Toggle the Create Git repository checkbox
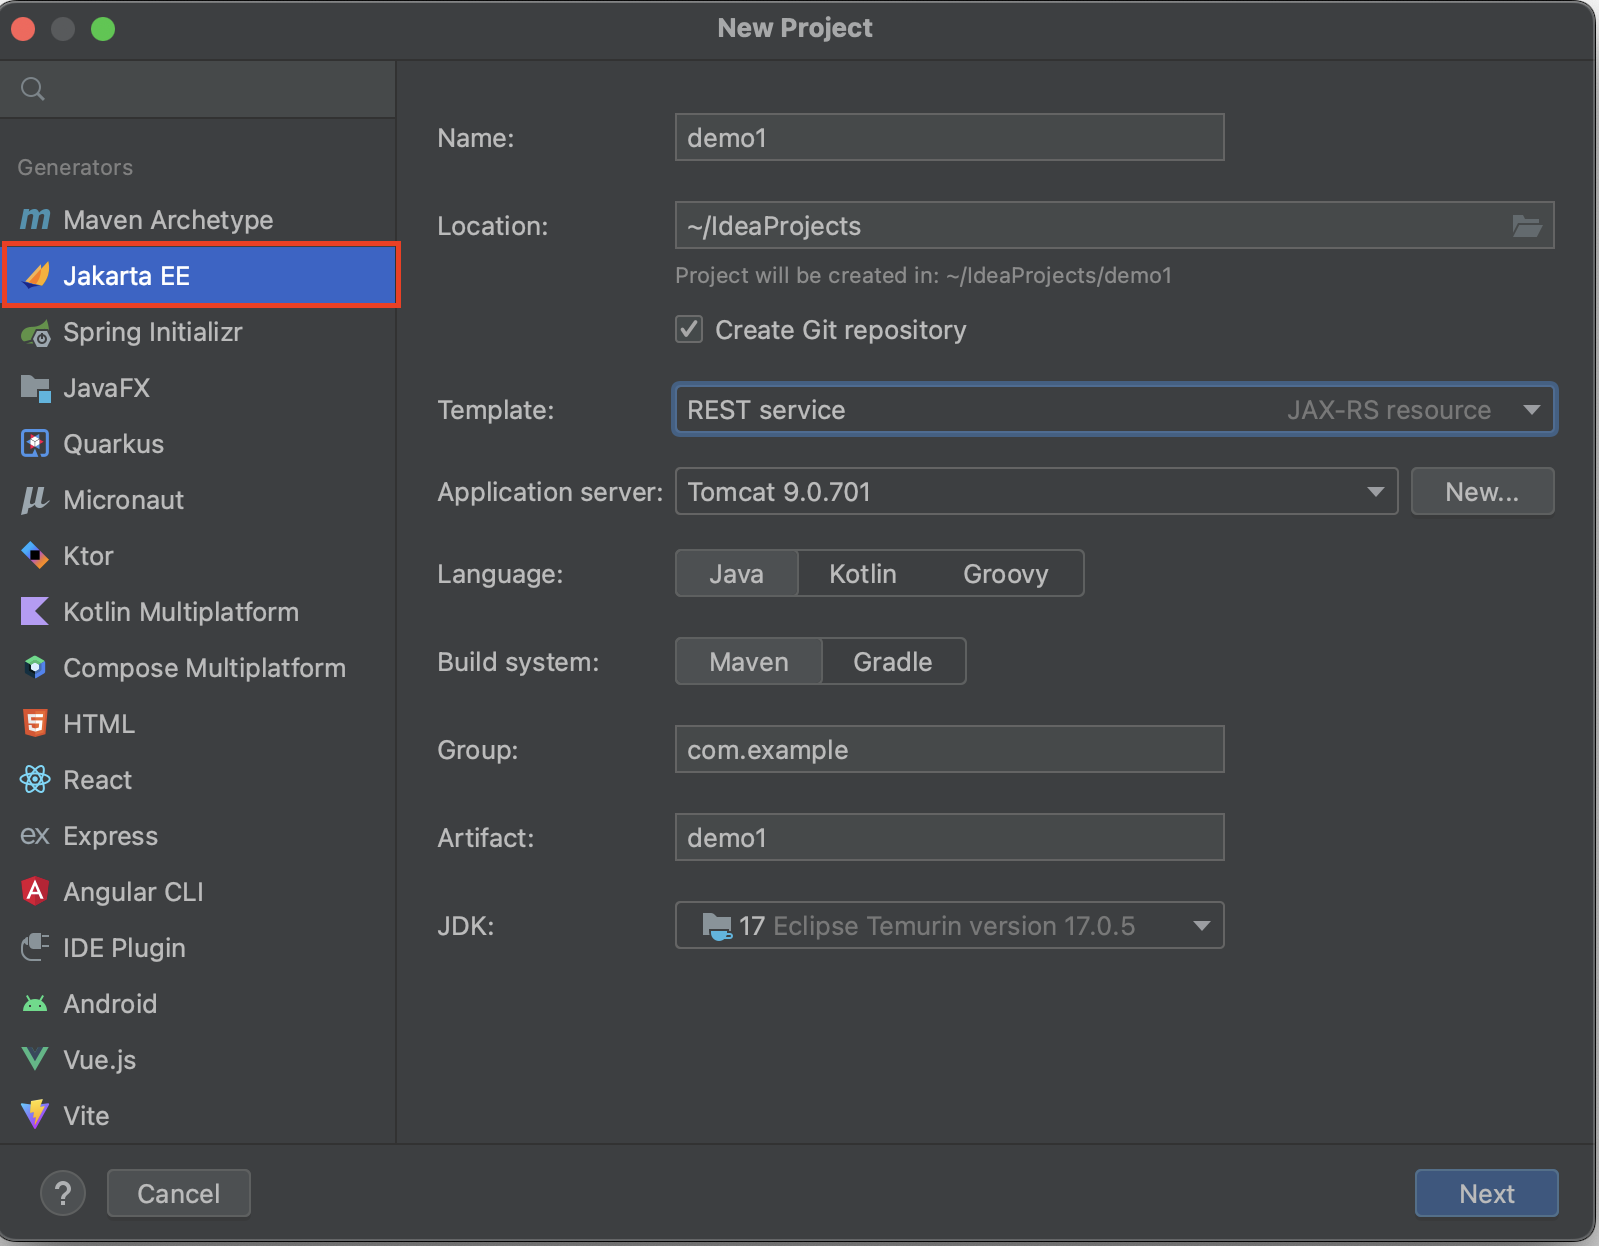The height and width of the screenshot is (1246, 1599). click(x=689, y=329)
